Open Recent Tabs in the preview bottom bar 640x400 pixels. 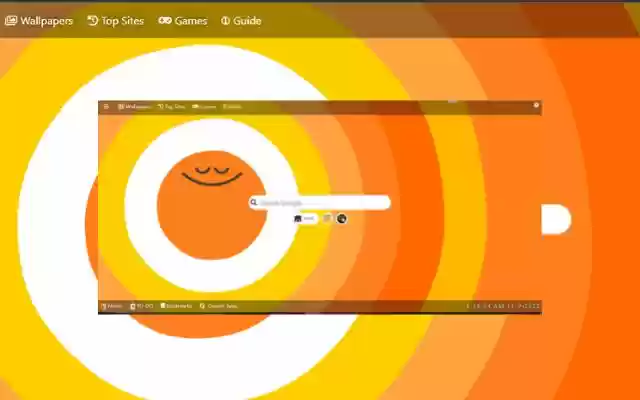click(218, 306)
